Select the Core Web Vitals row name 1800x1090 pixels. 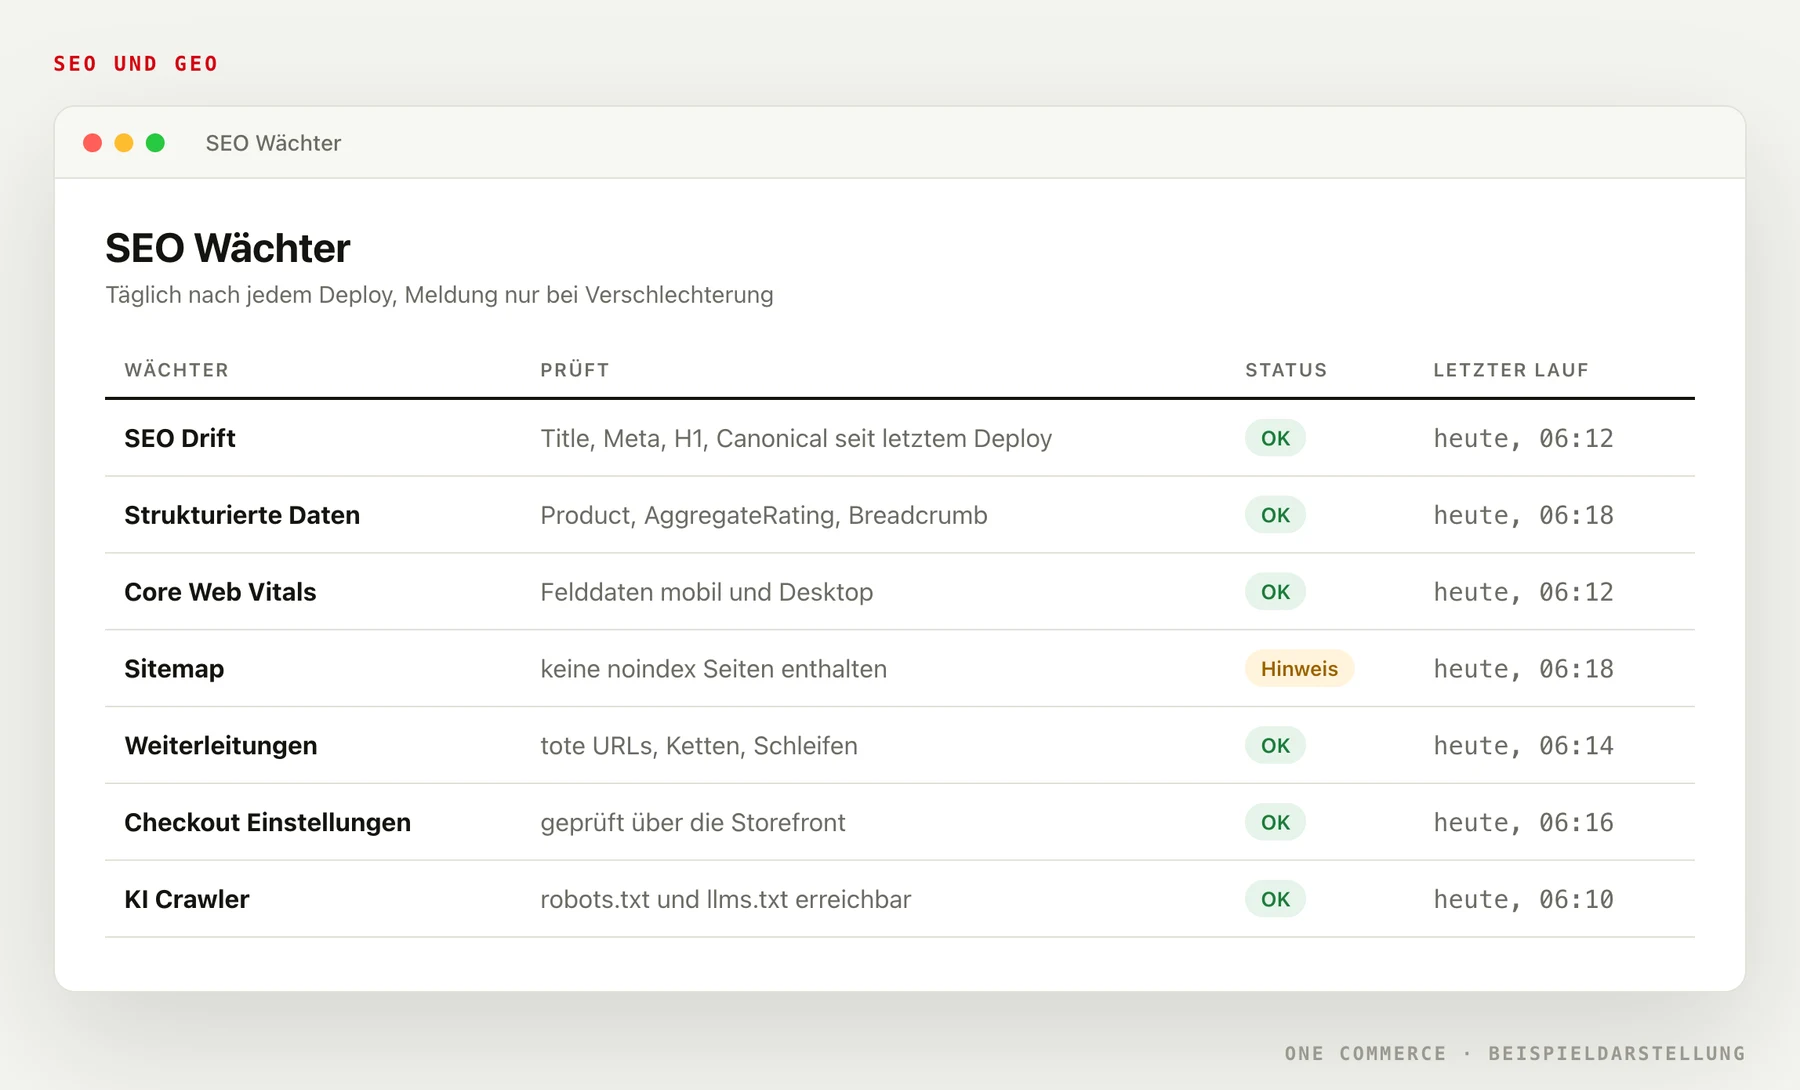(x=220, y=592)
